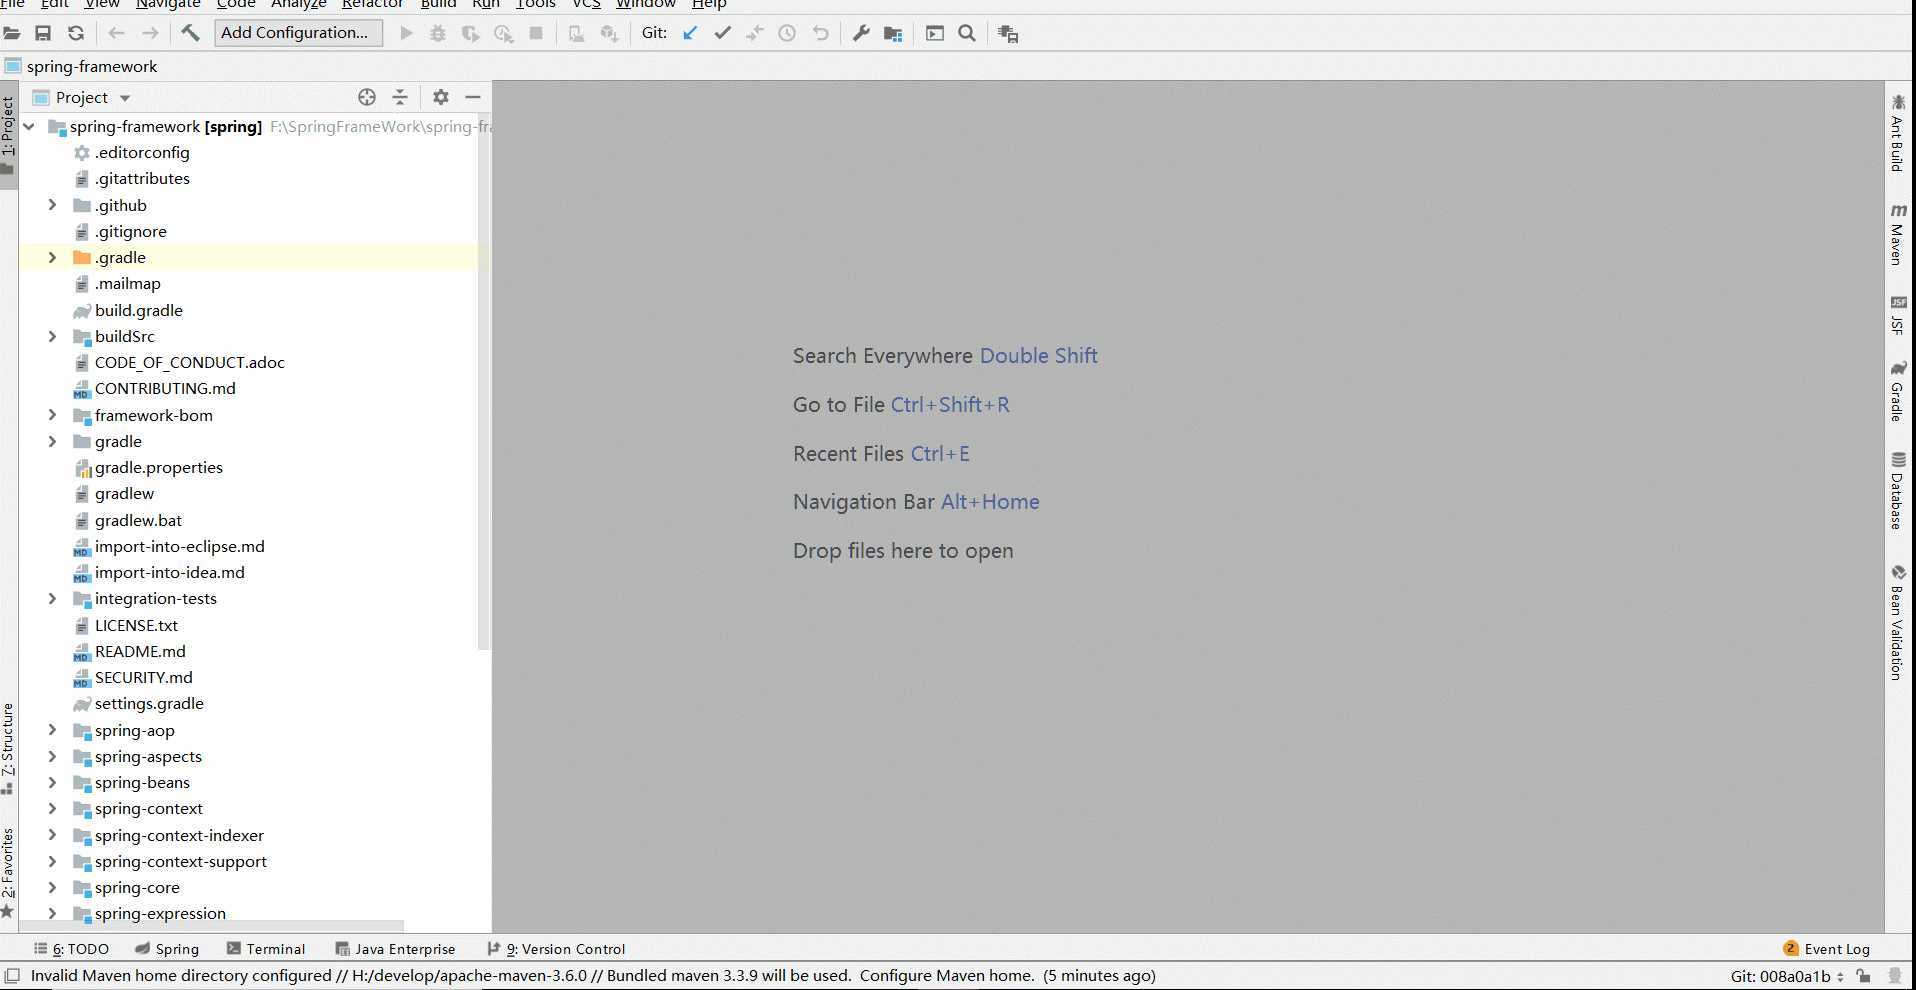Click the Git Update Project arrow icon
This screenshot has width=1916, height=990.
pyautogui.click(x=690, y=33)
